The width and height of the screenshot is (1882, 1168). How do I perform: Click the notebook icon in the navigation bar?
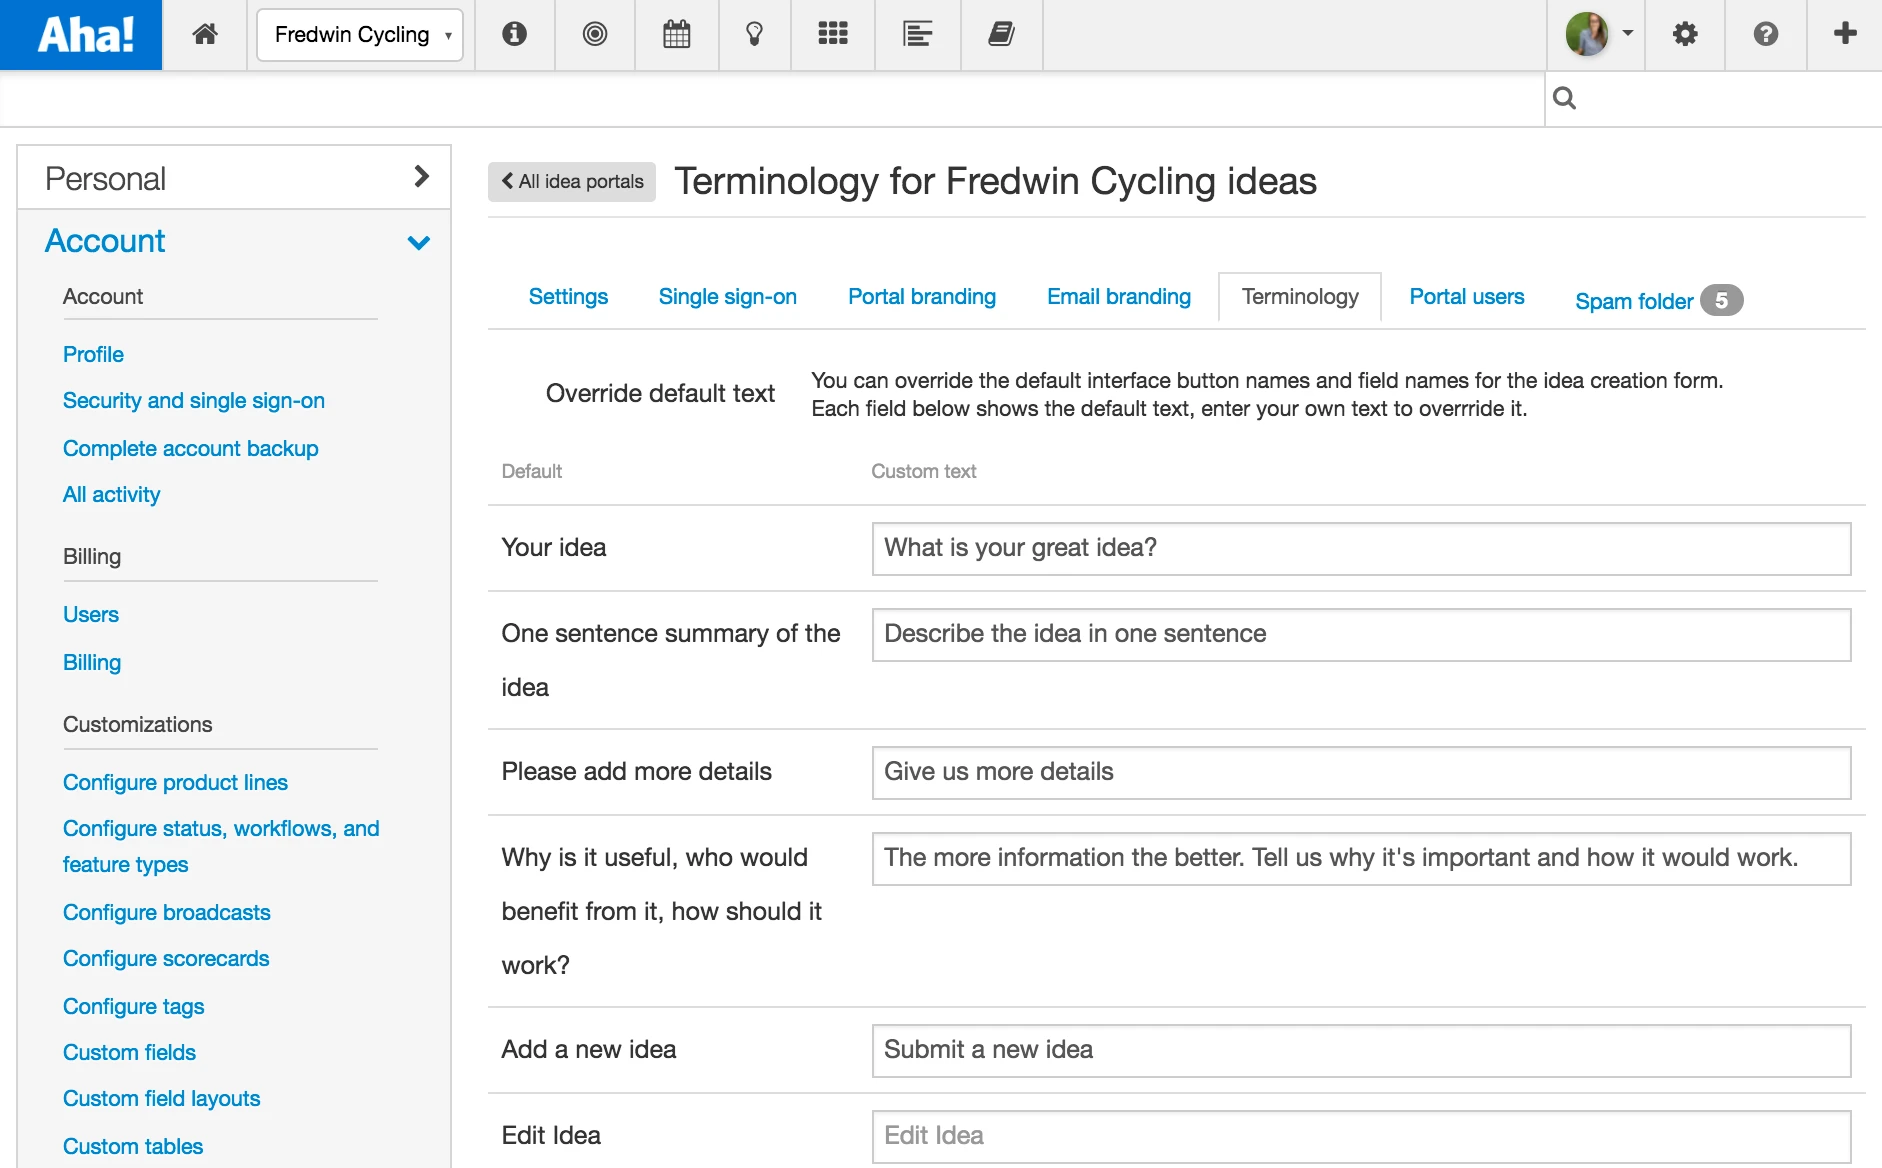[x=1001, y=35]
